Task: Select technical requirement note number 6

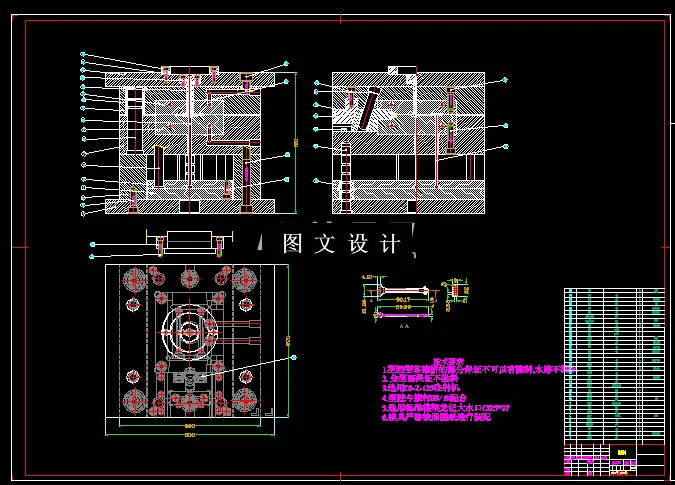Action: coord(436,417)
